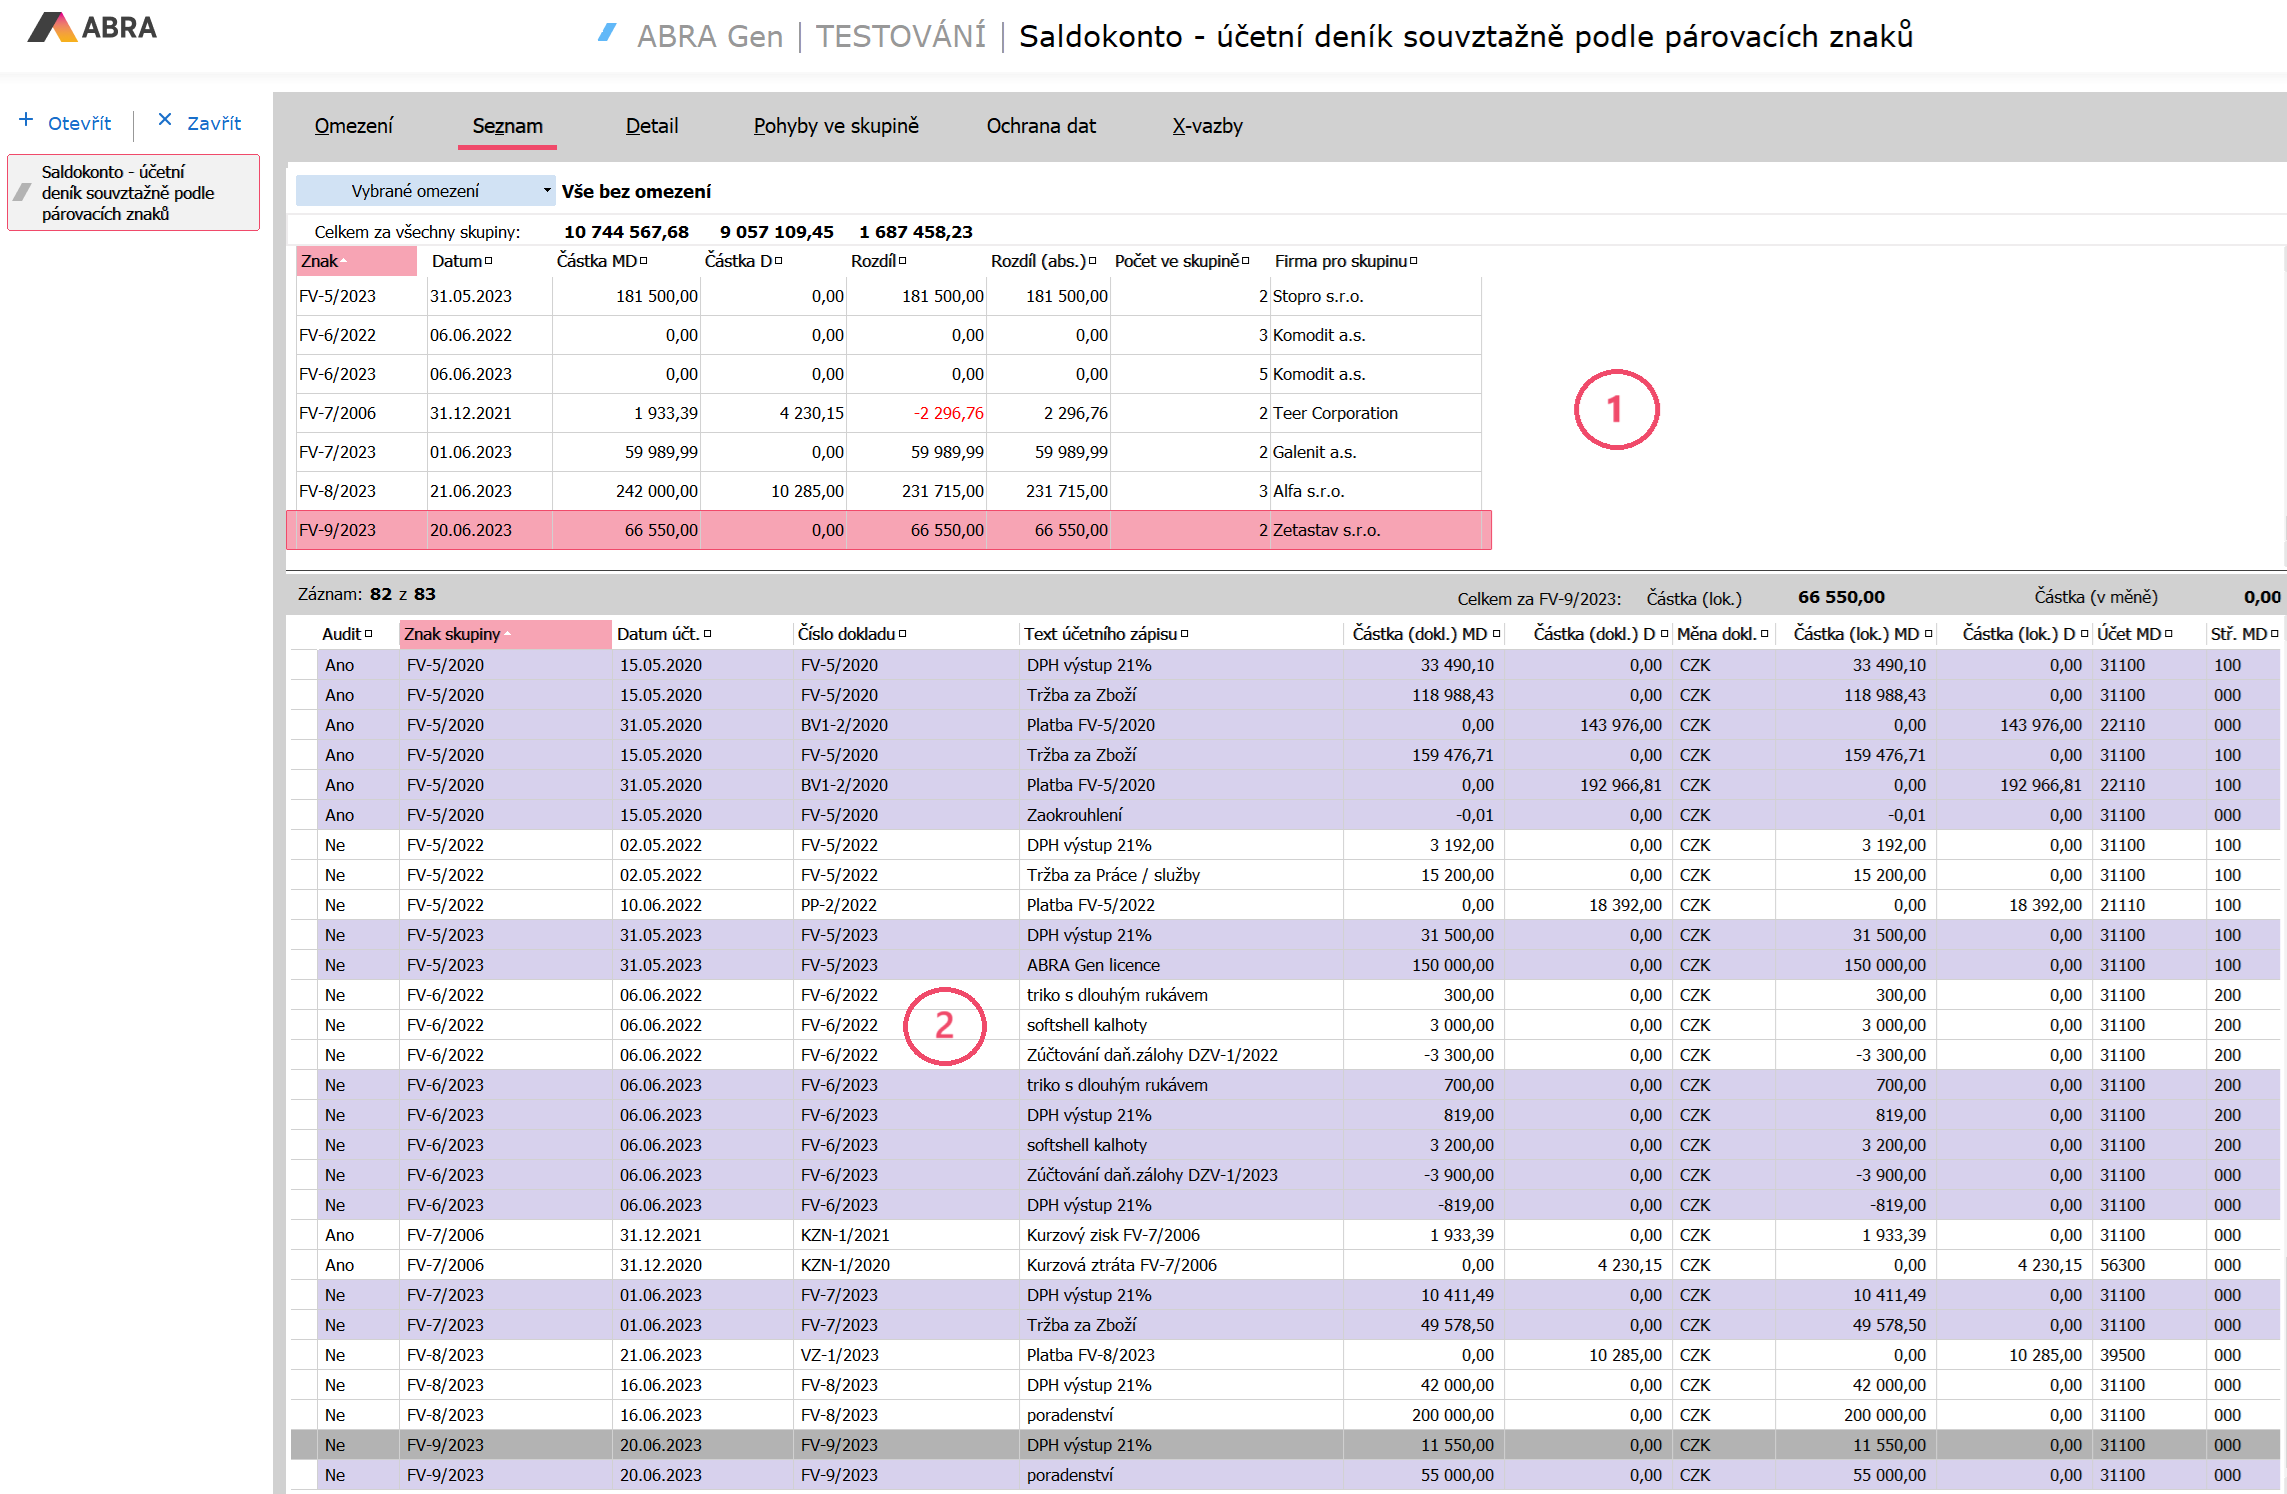Click sort square on Text účetního zápisu
This screenshot has width=2287, height=1494.
click(x=1185, y=634)
